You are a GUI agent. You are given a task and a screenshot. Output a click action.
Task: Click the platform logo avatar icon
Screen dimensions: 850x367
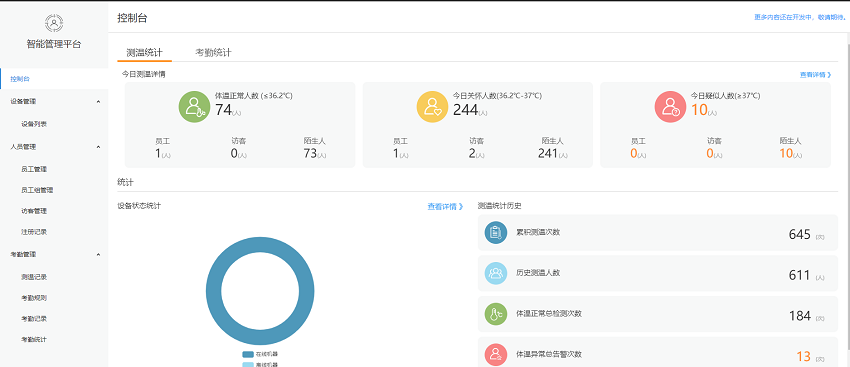54,23
